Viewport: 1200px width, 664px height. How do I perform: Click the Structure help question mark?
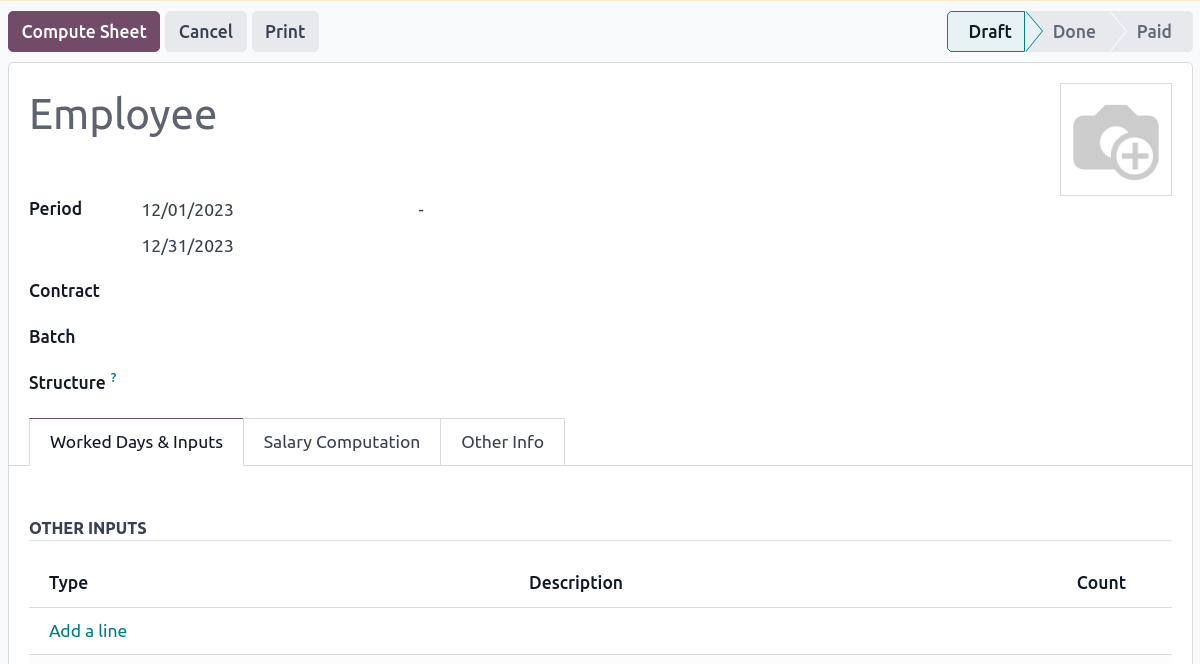113,376
